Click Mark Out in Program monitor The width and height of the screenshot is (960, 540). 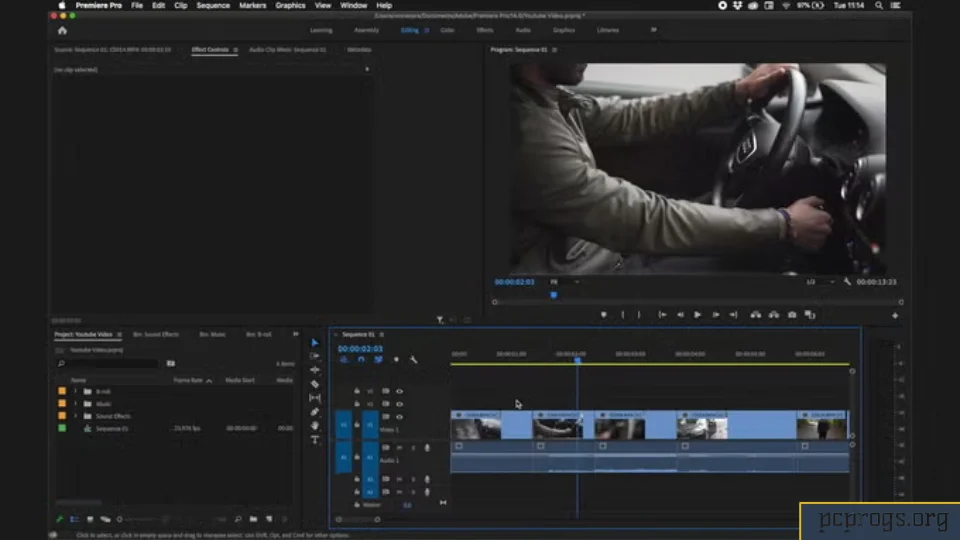coord(639,315)
